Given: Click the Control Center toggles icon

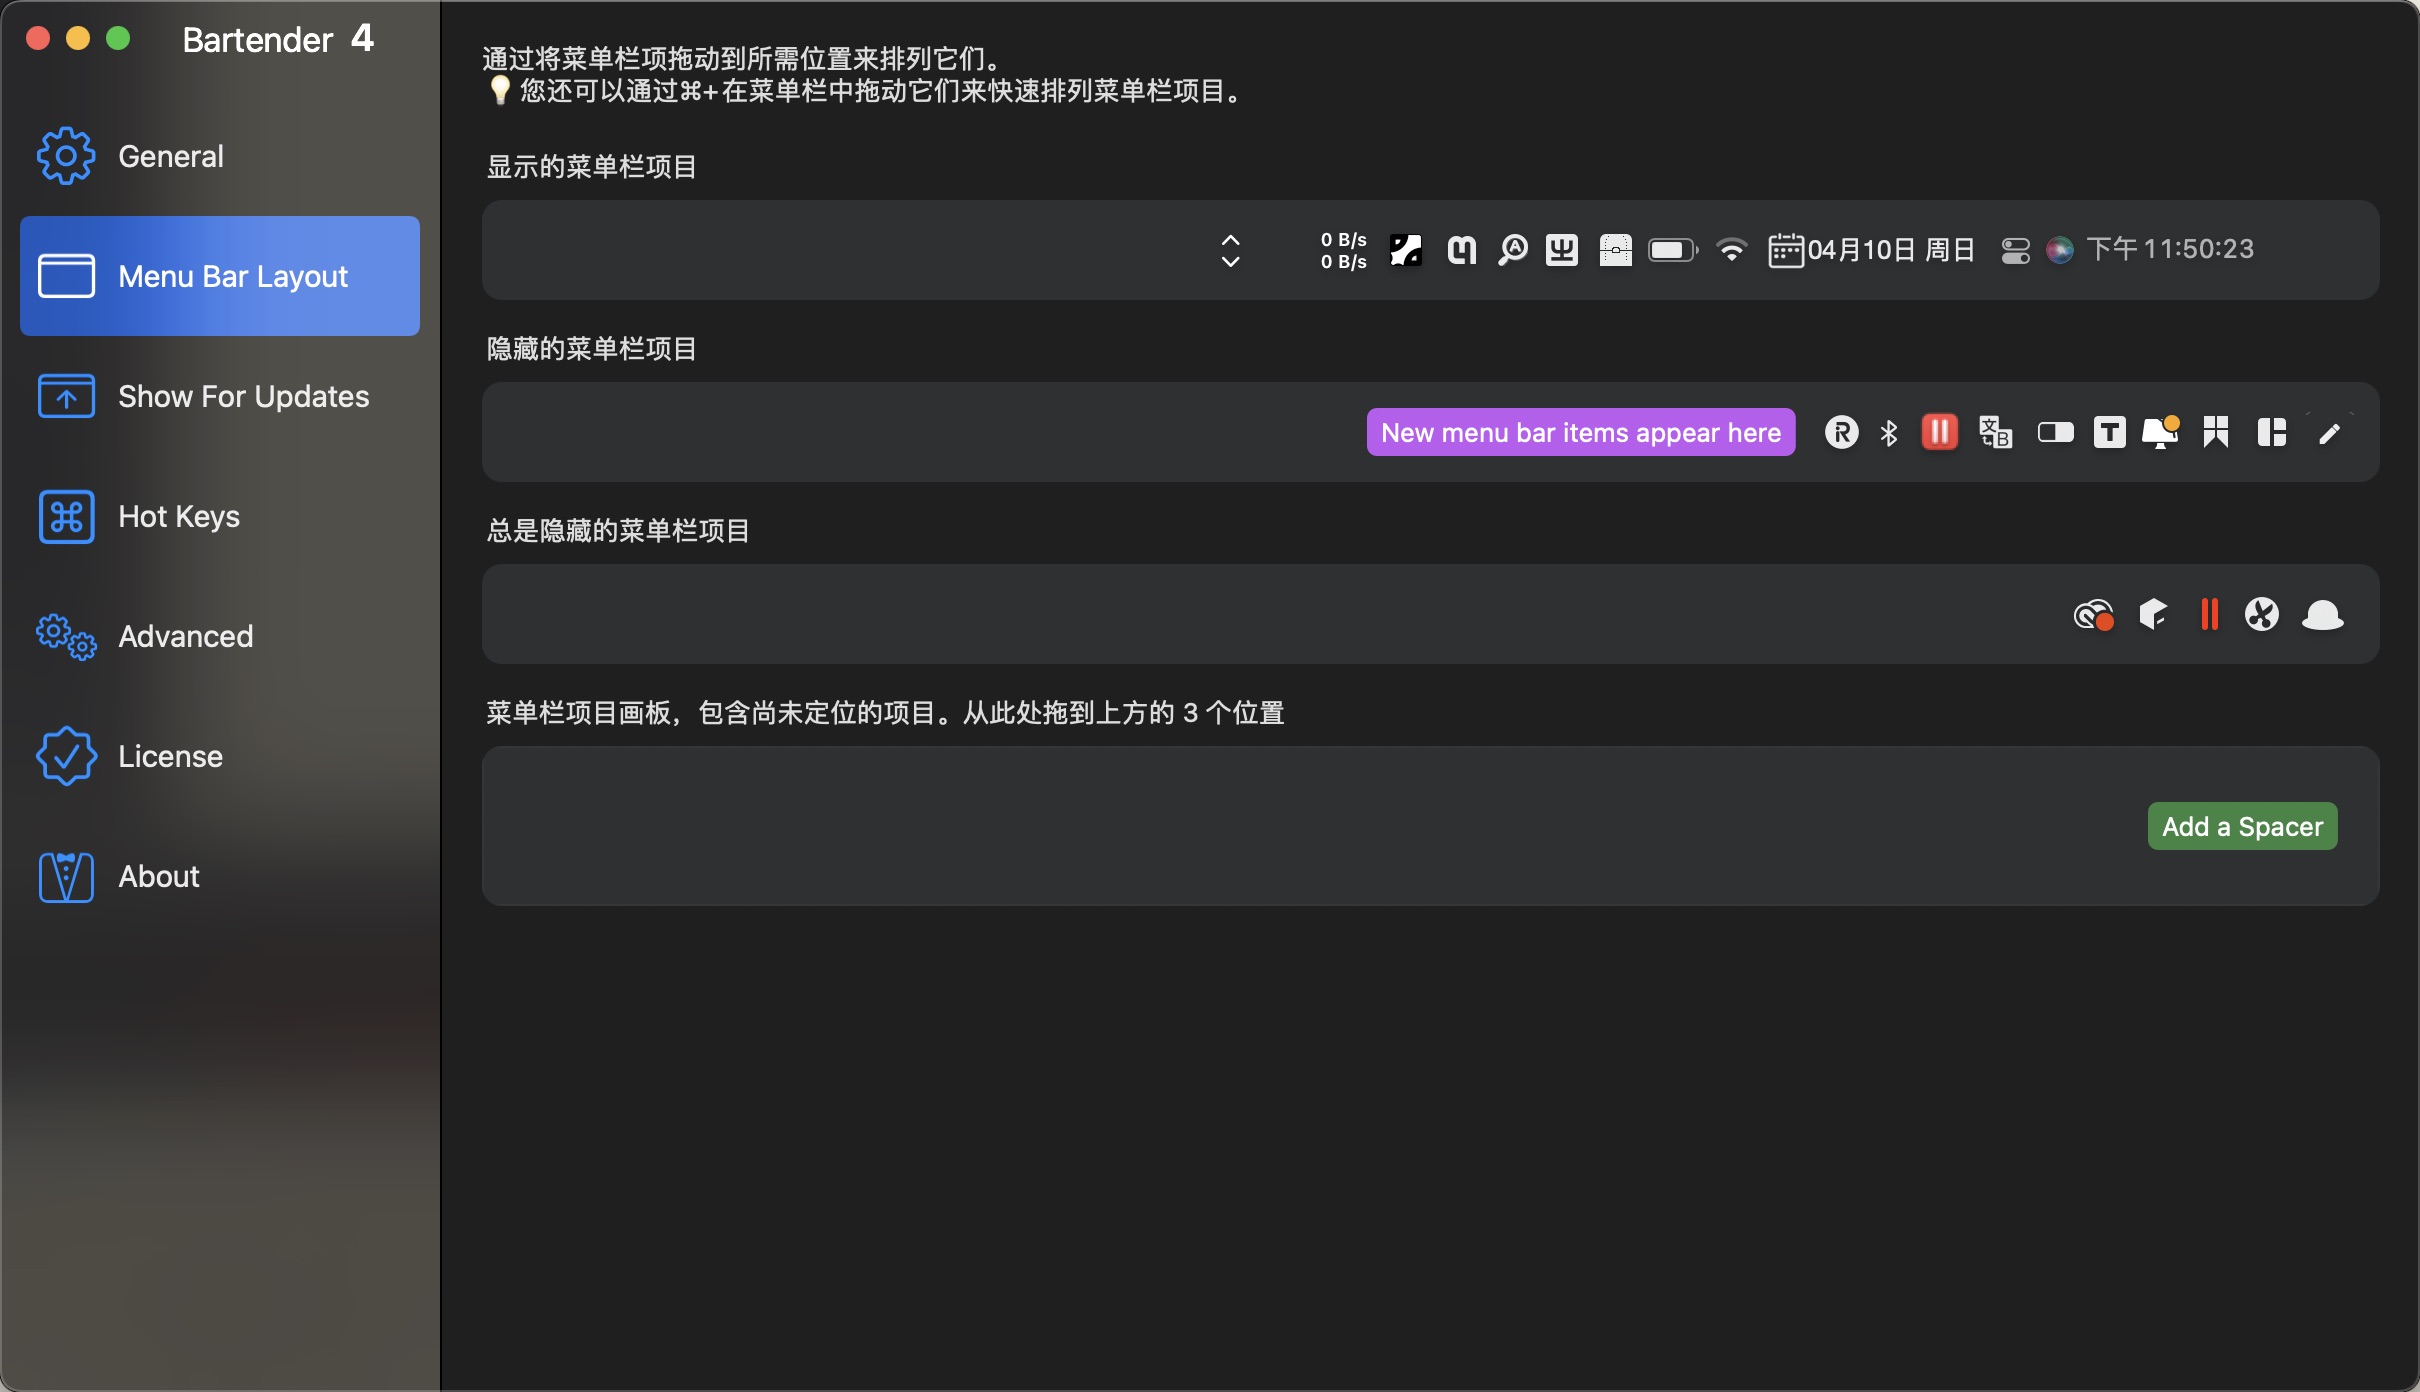Looking at the screenshot, I should (x=2015, y=250).
